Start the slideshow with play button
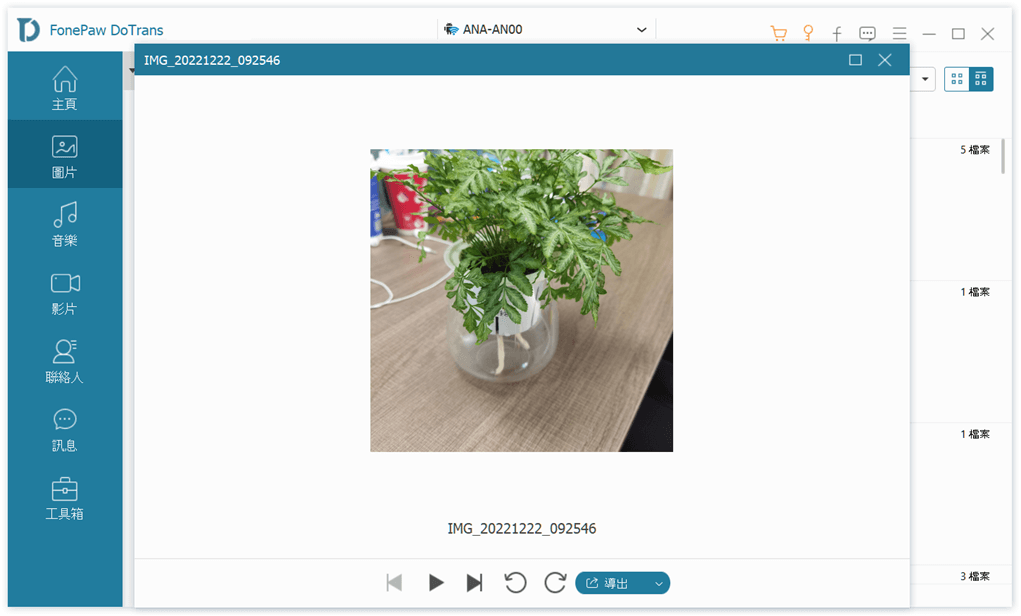The width and height of the screenshot is (1021, 616). (x=436, y=583)
